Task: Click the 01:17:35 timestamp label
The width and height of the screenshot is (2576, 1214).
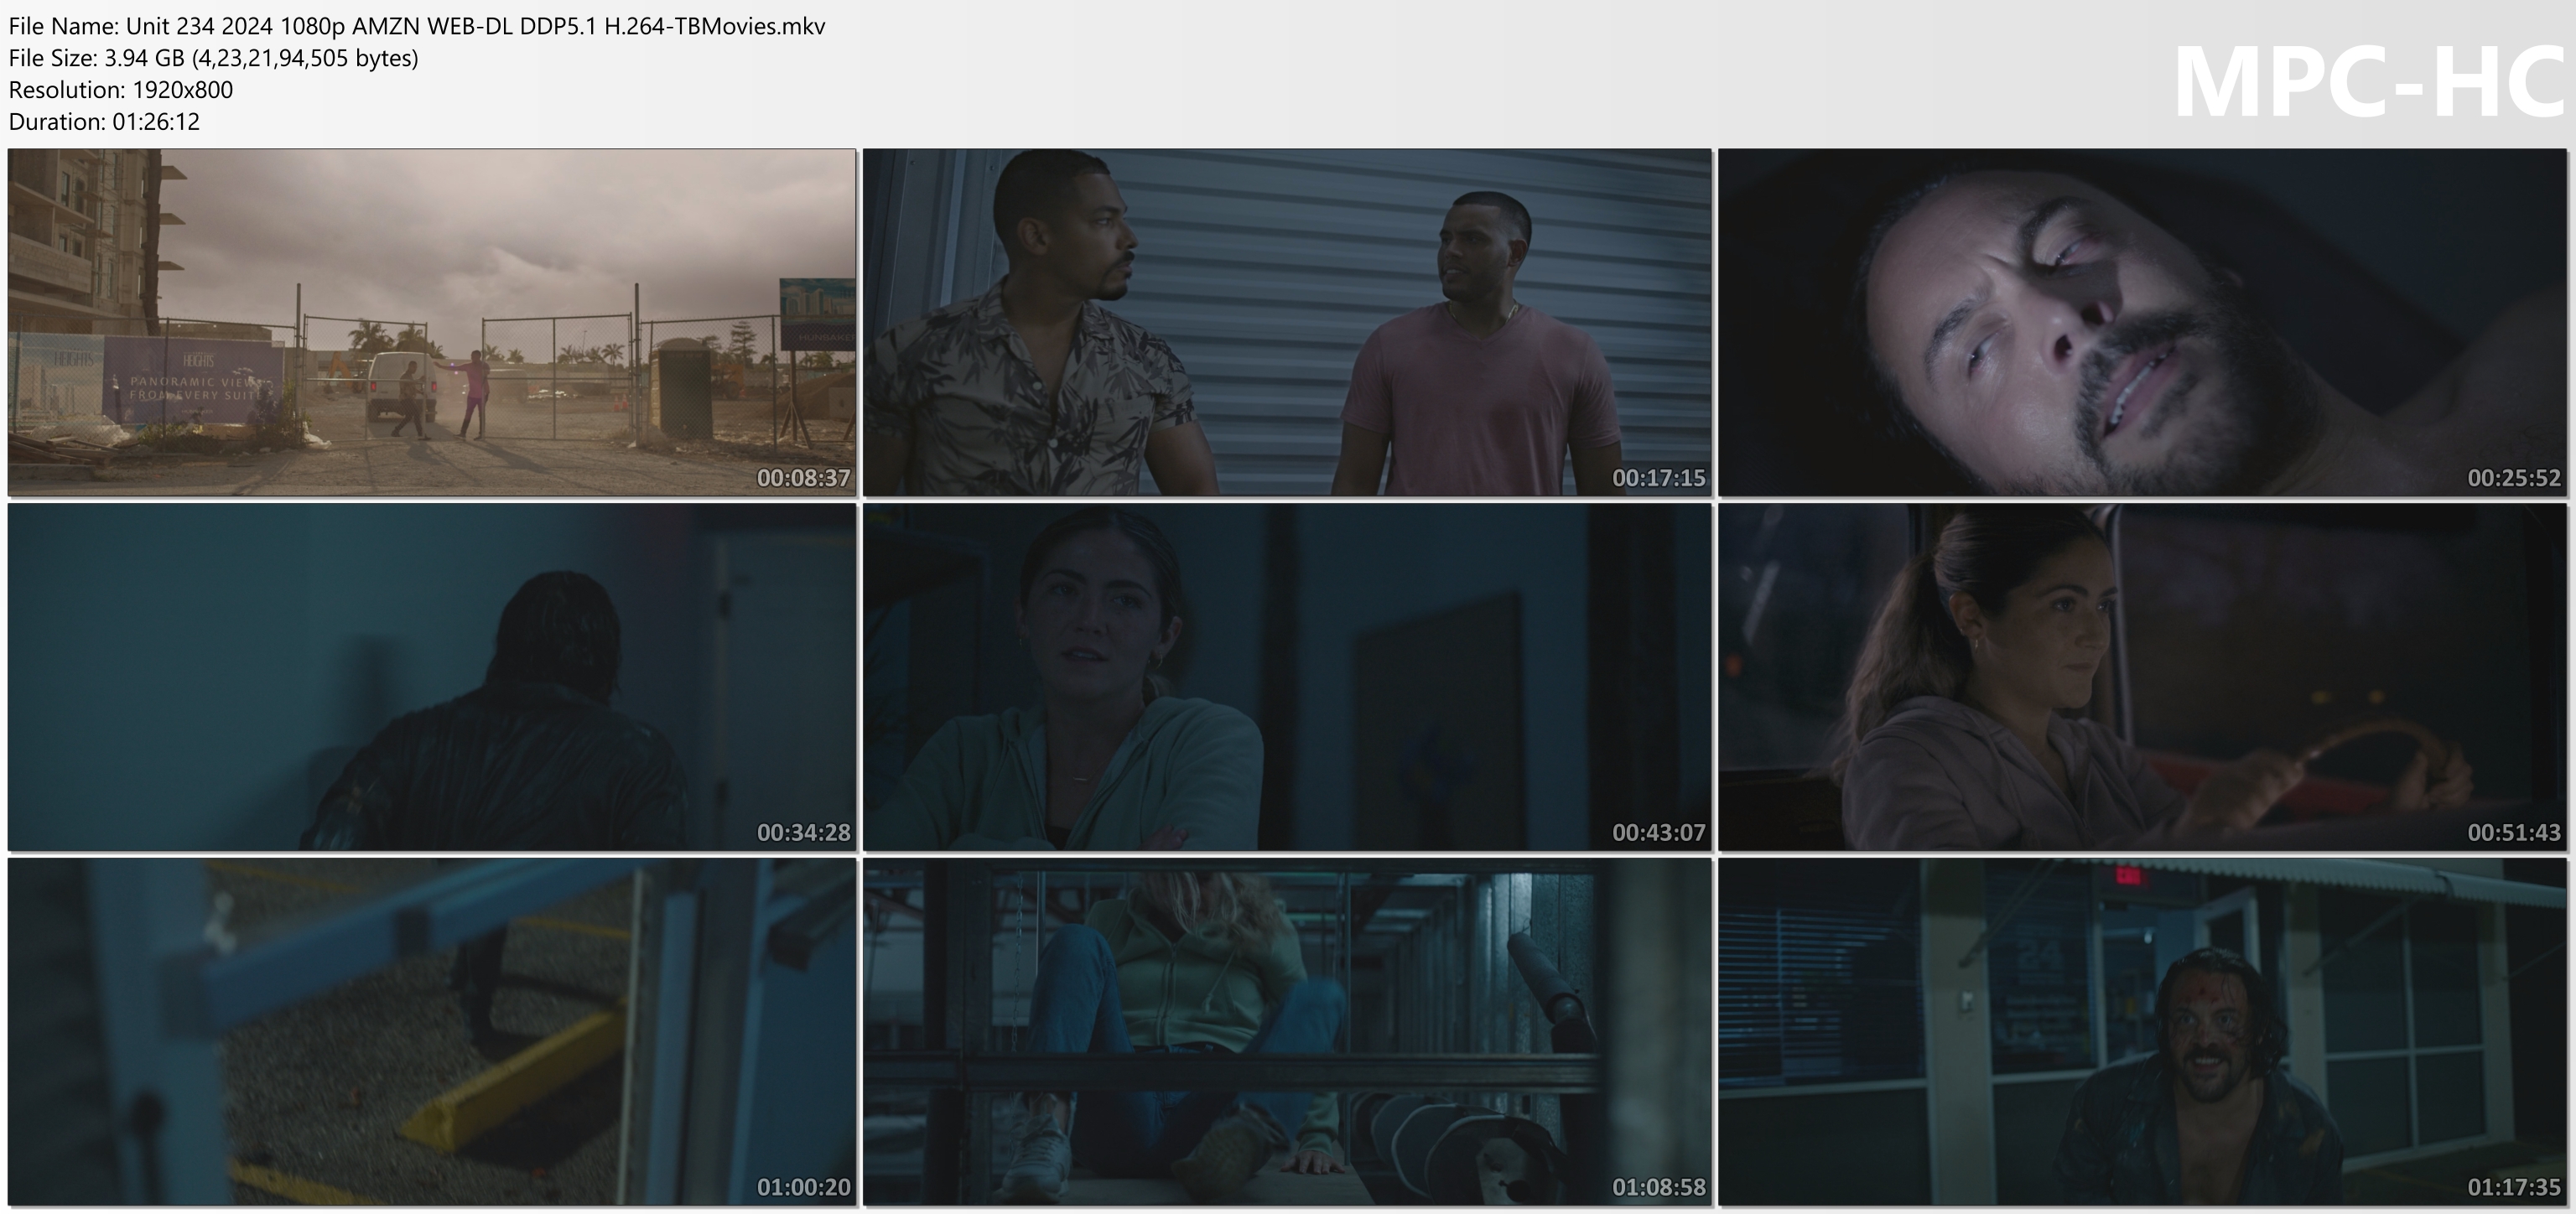Action: (x=2513, y=1187)
